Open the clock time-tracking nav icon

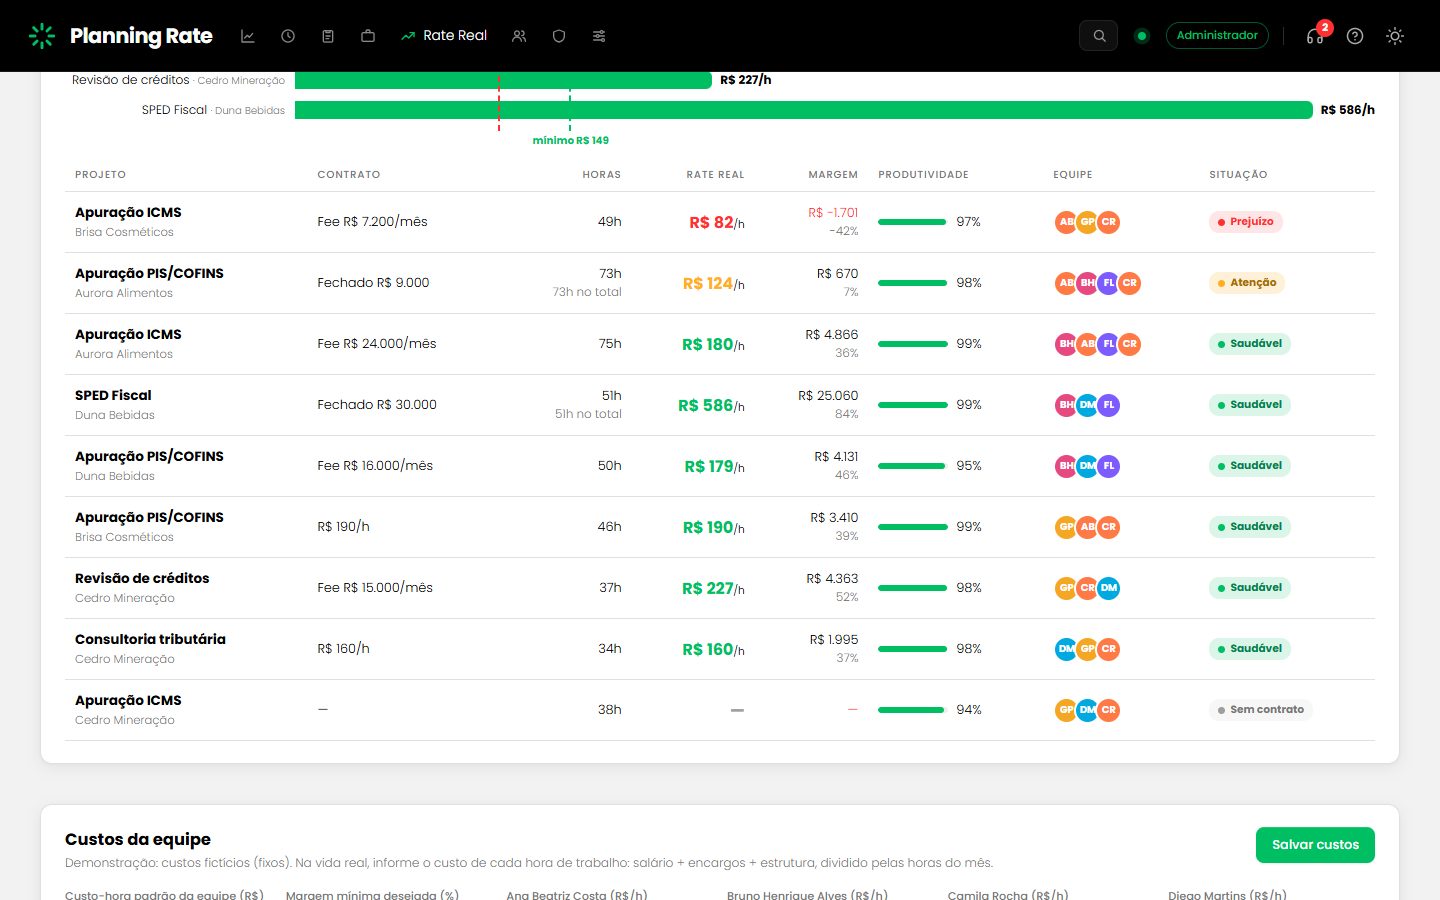pyautogui.click(x=288, y=36)
